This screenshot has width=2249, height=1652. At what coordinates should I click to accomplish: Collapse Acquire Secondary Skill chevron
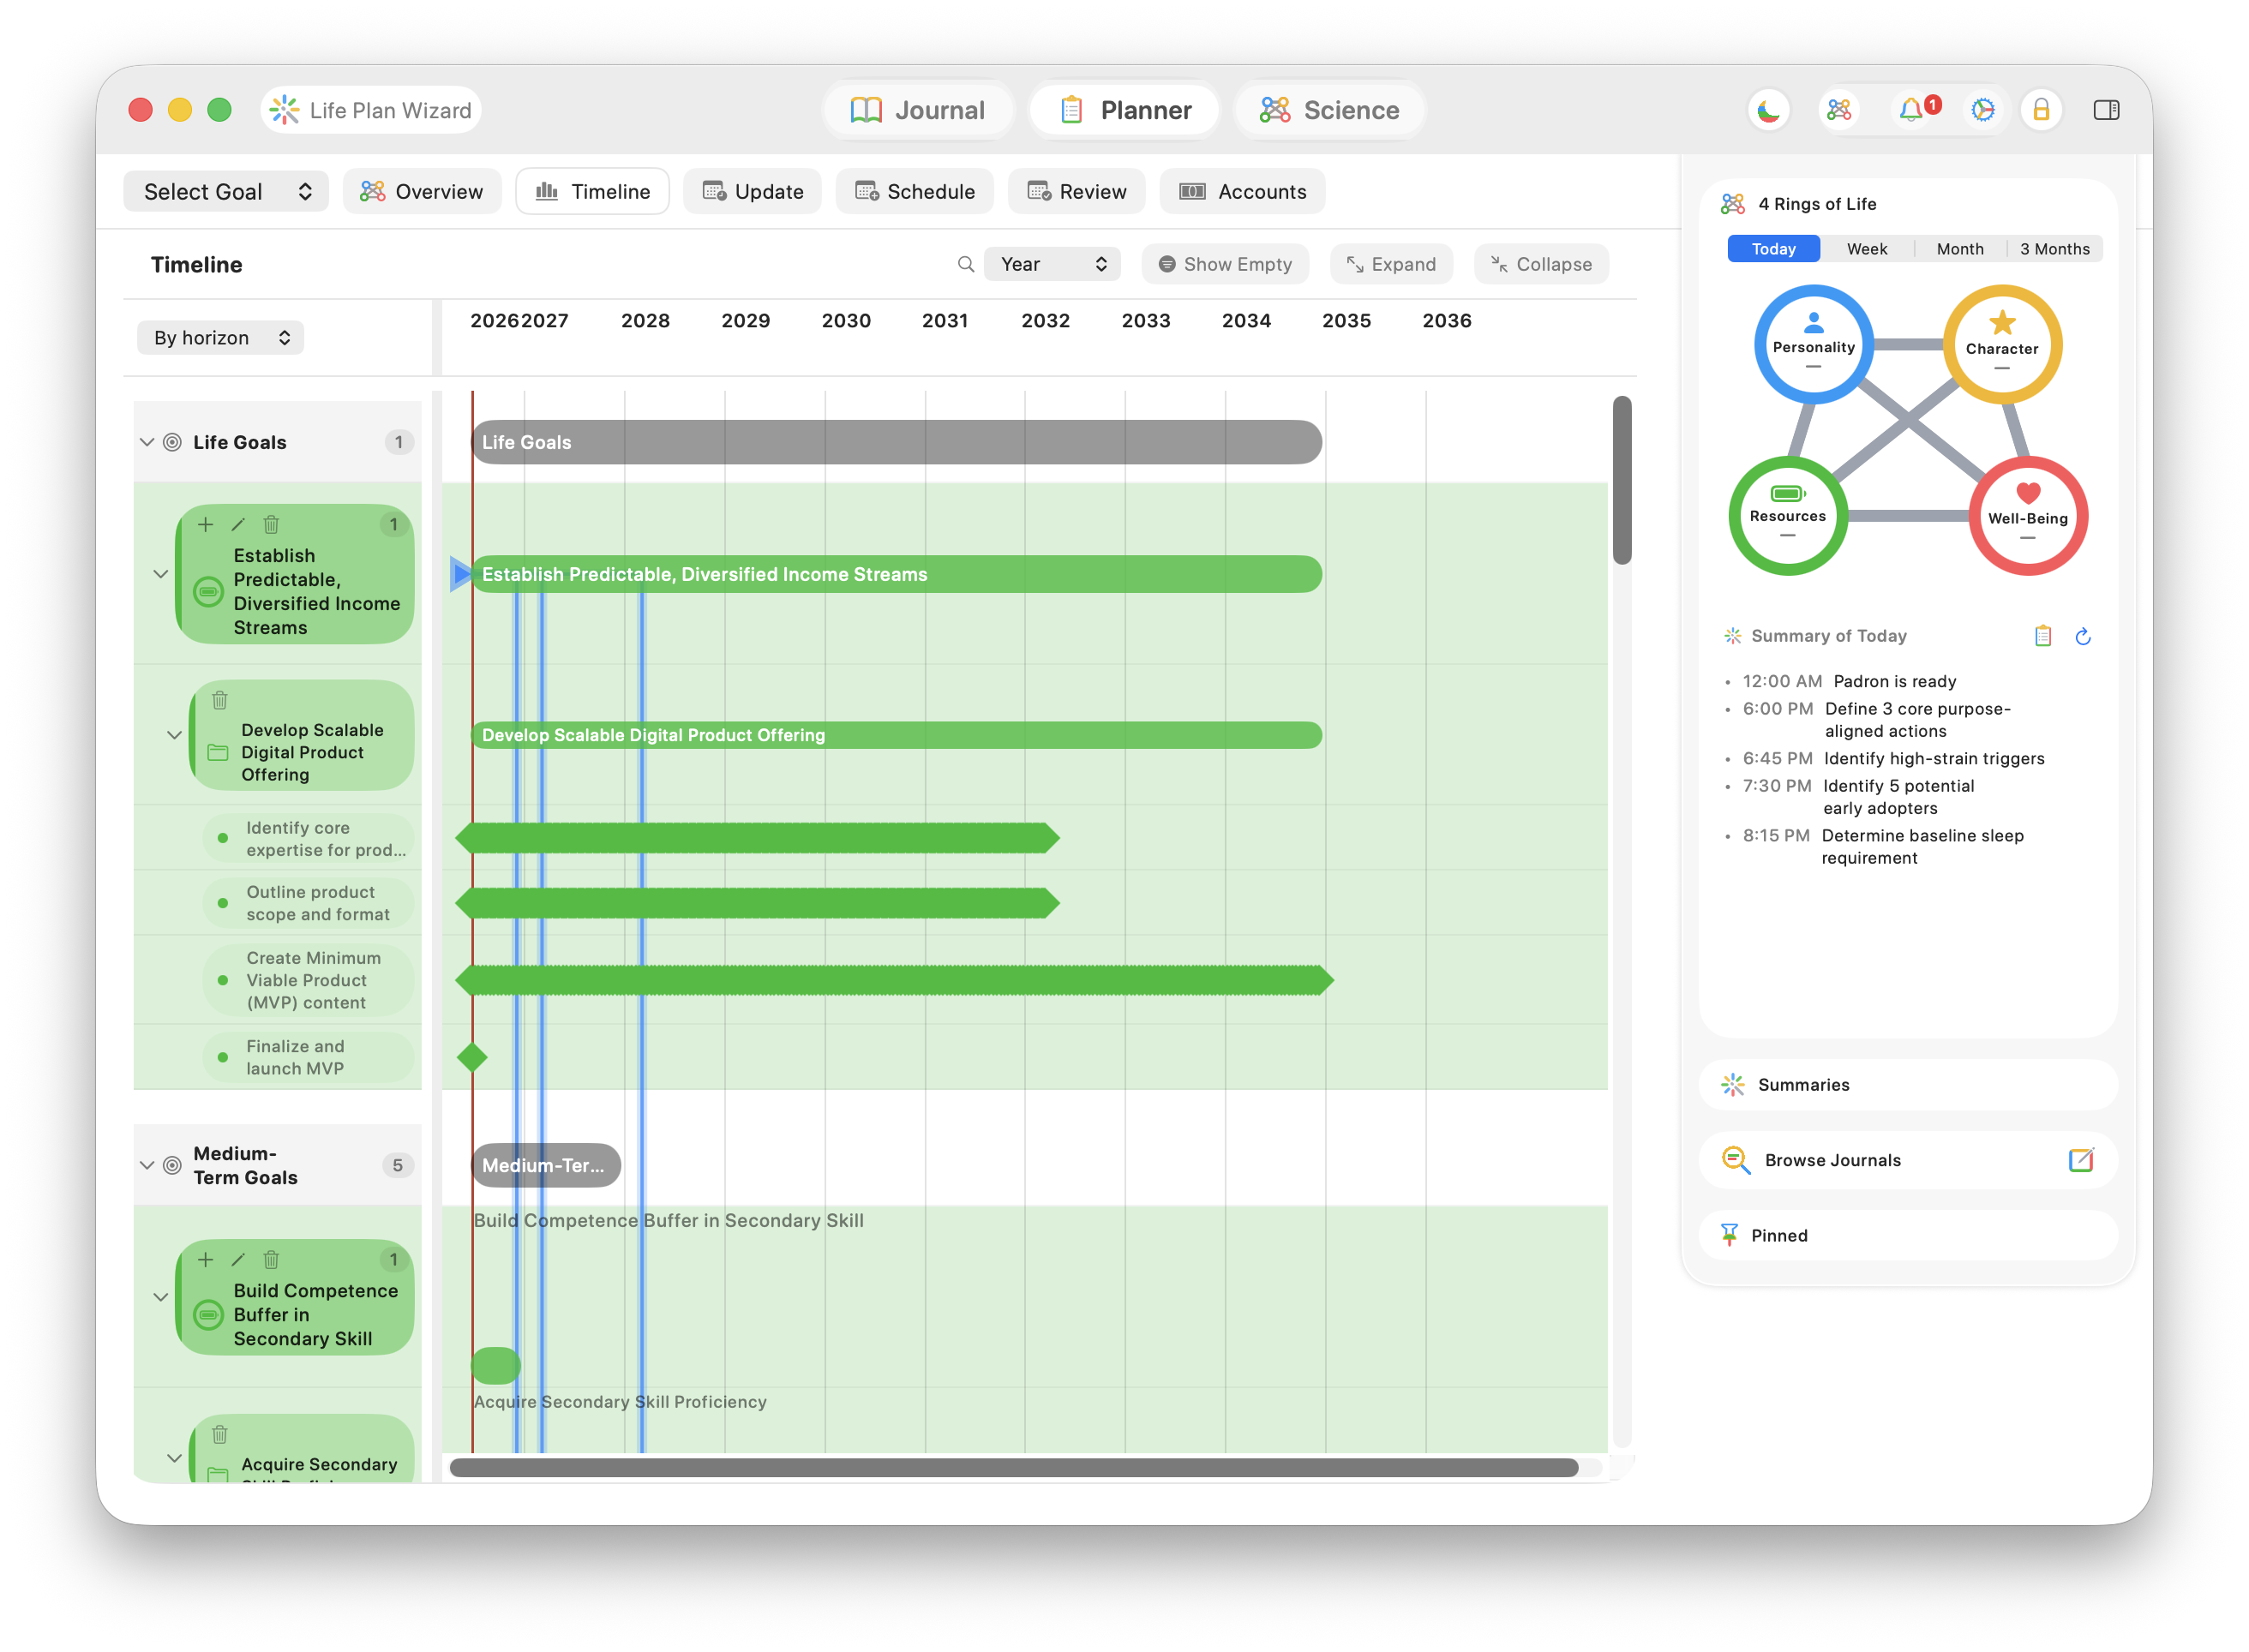[x=174, y=1458]
